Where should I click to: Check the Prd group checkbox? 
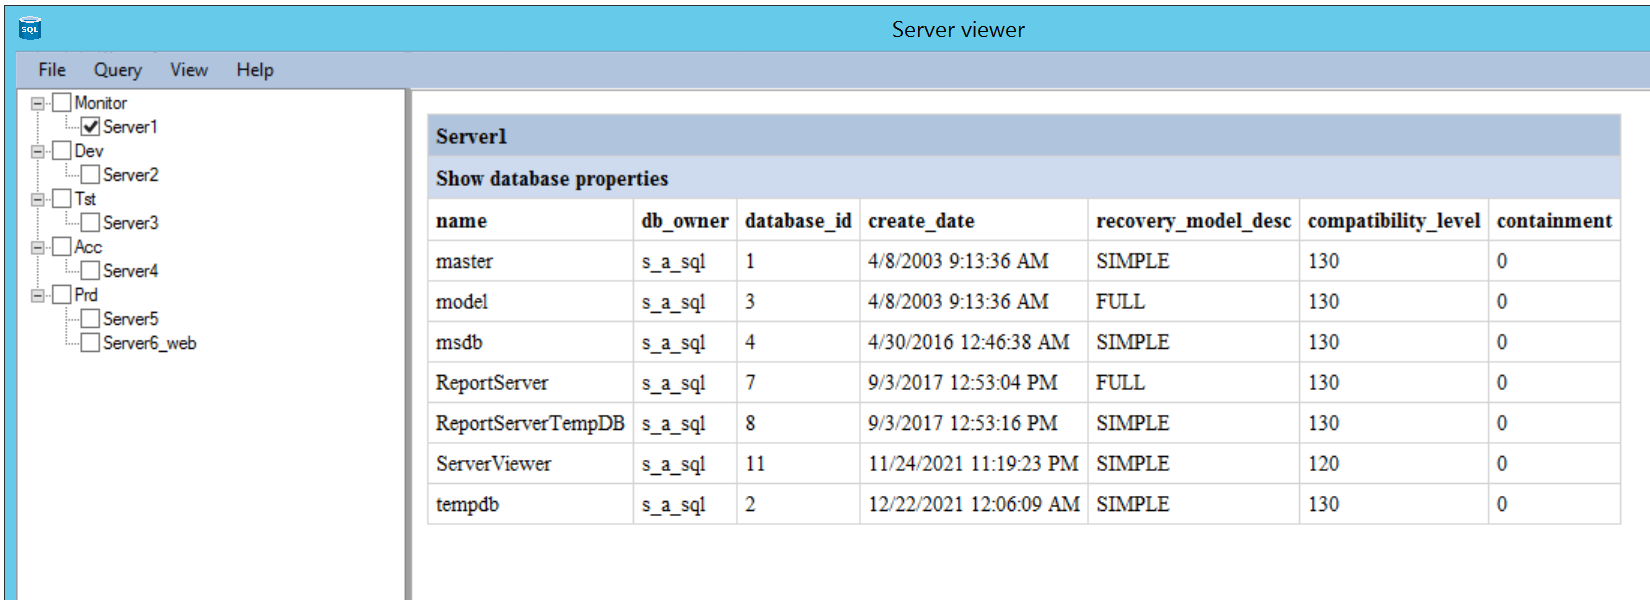62,295
